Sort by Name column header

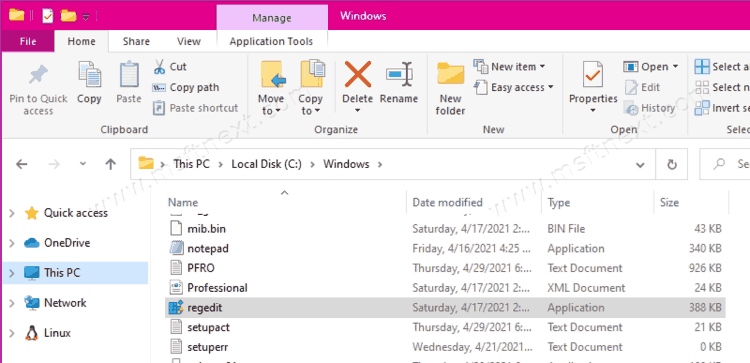183,202
